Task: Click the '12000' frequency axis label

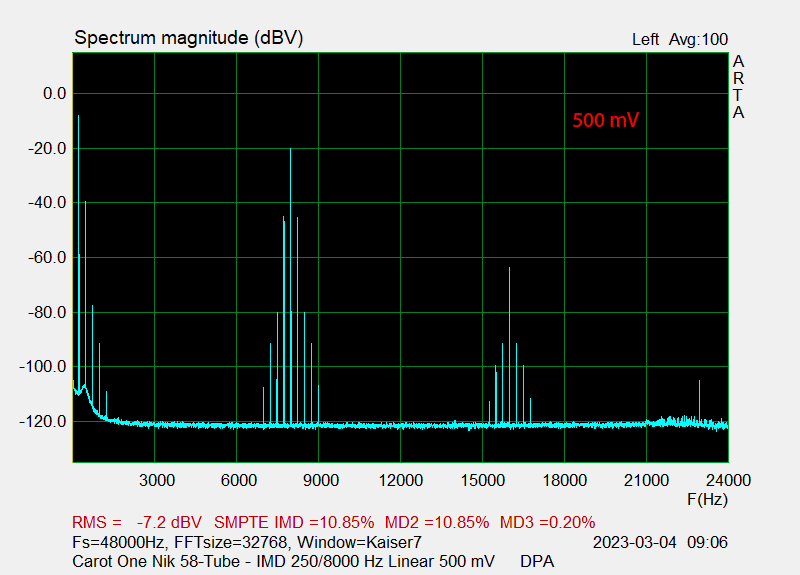Action: 400,479
